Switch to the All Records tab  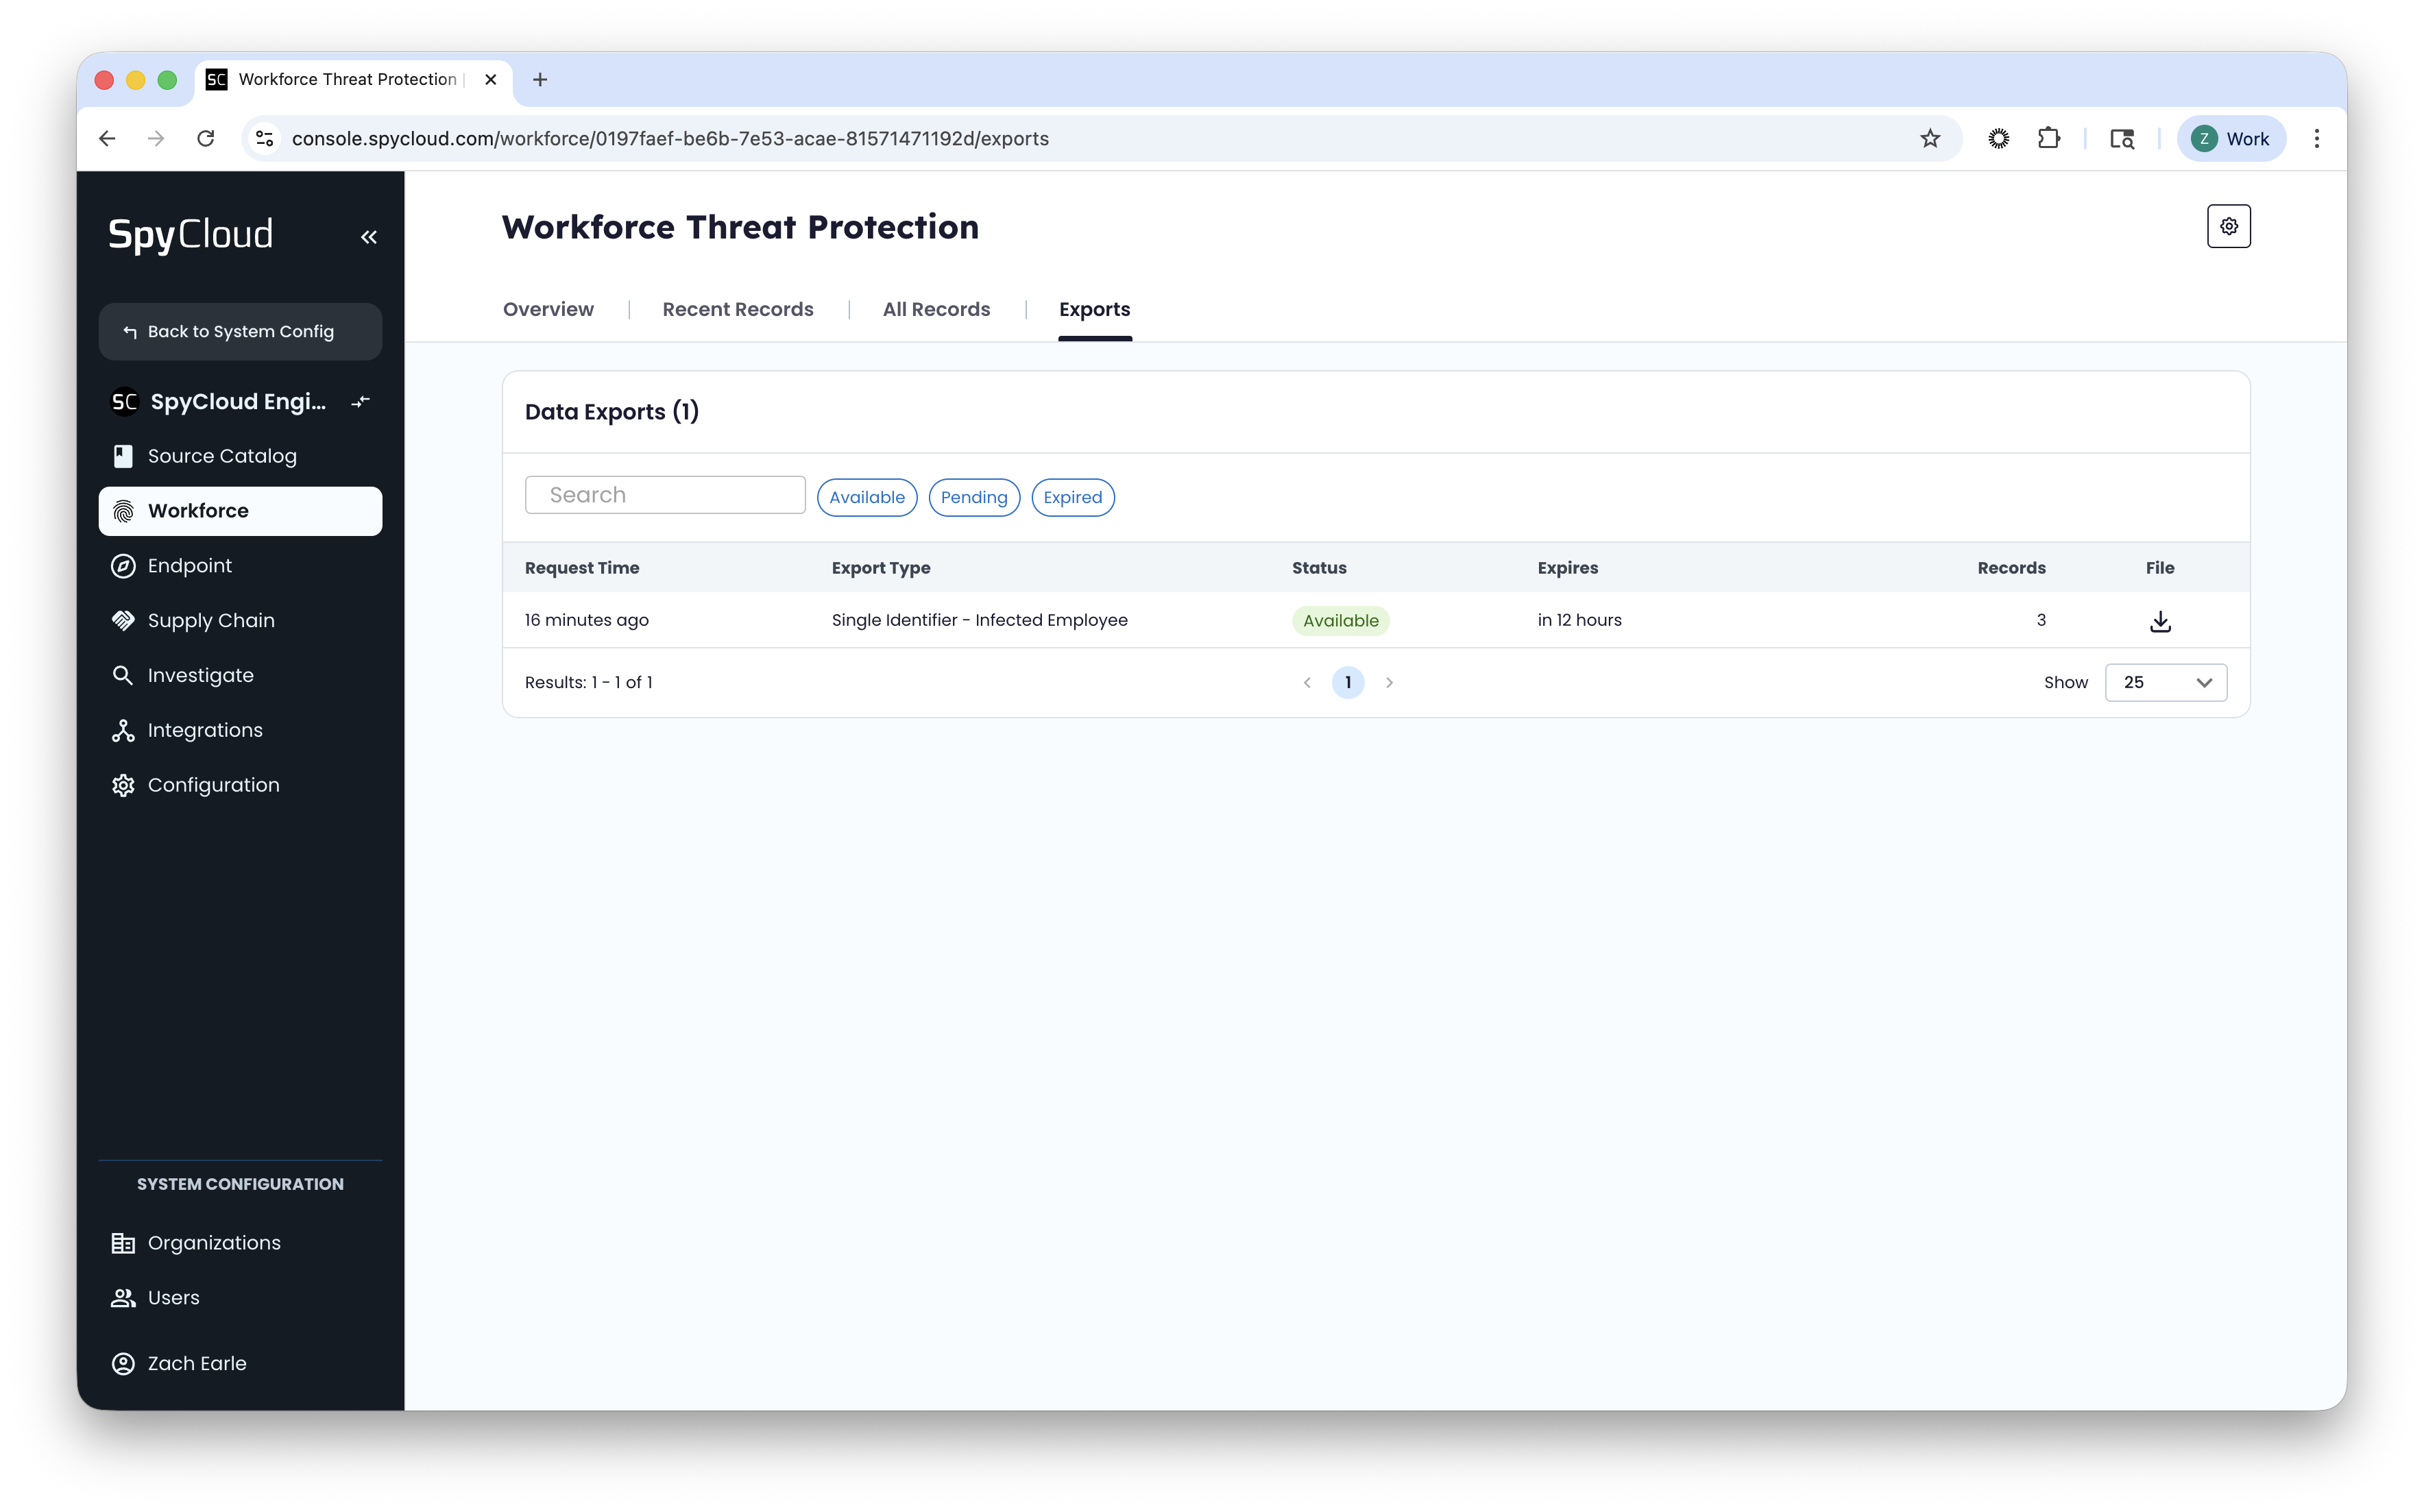point(935,310)
